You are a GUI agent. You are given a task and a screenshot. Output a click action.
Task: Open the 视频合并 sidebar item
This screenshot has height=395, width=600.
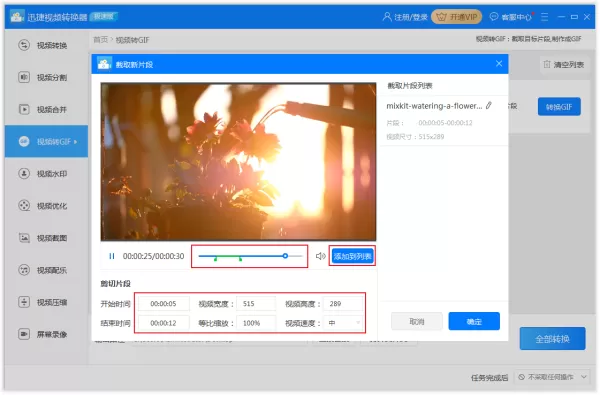pyautogui.click(x=46, y=109)
